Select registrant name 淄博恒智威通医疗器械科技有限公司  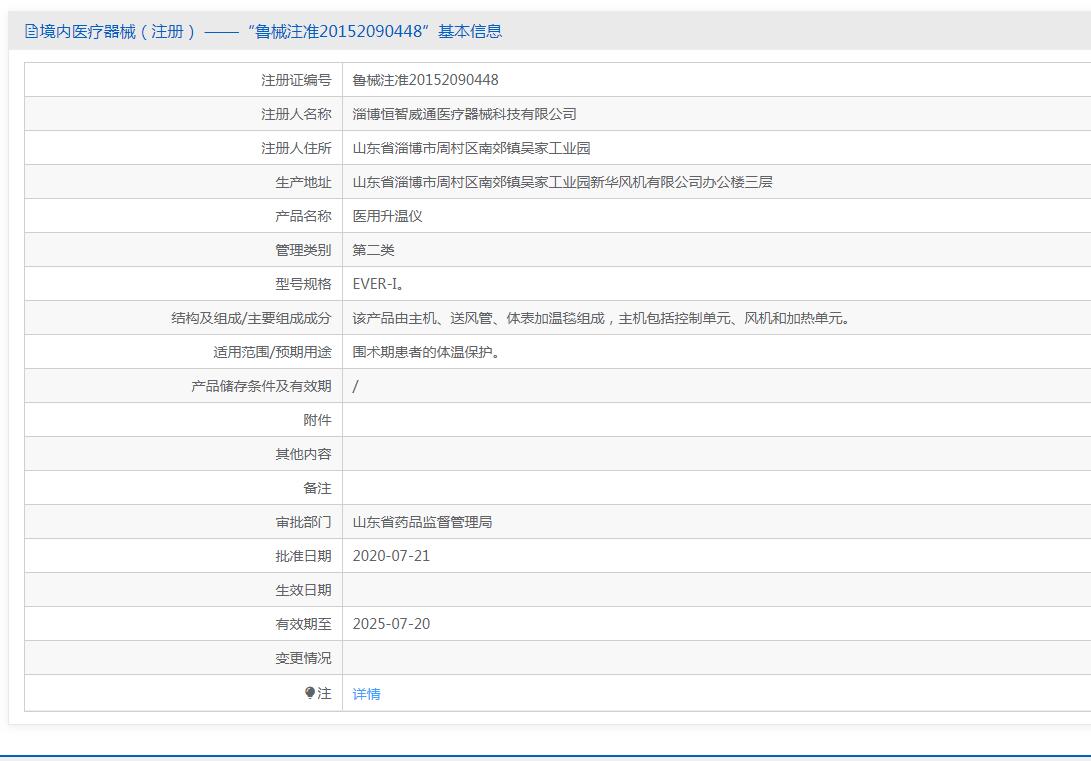(x=464, y=114)
